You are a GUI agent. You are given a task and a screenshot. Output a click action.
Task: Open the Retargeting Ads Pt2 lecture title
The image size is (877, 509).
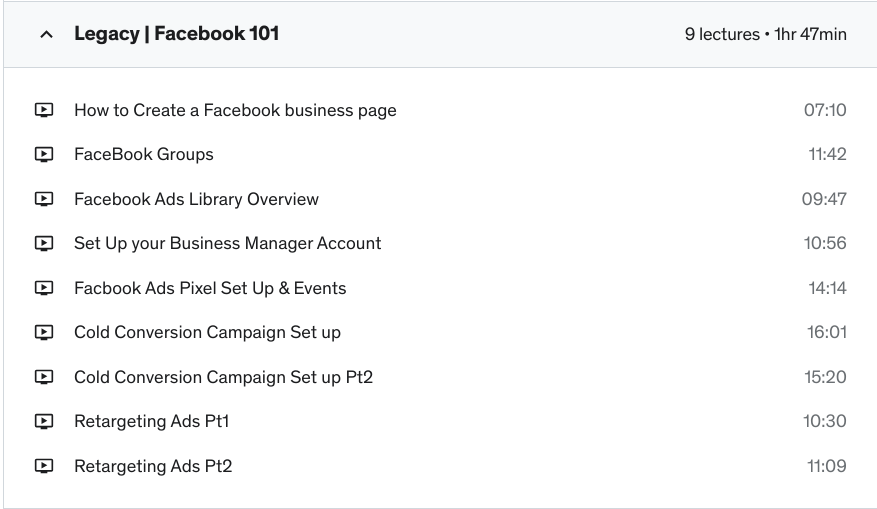[153, 466]
